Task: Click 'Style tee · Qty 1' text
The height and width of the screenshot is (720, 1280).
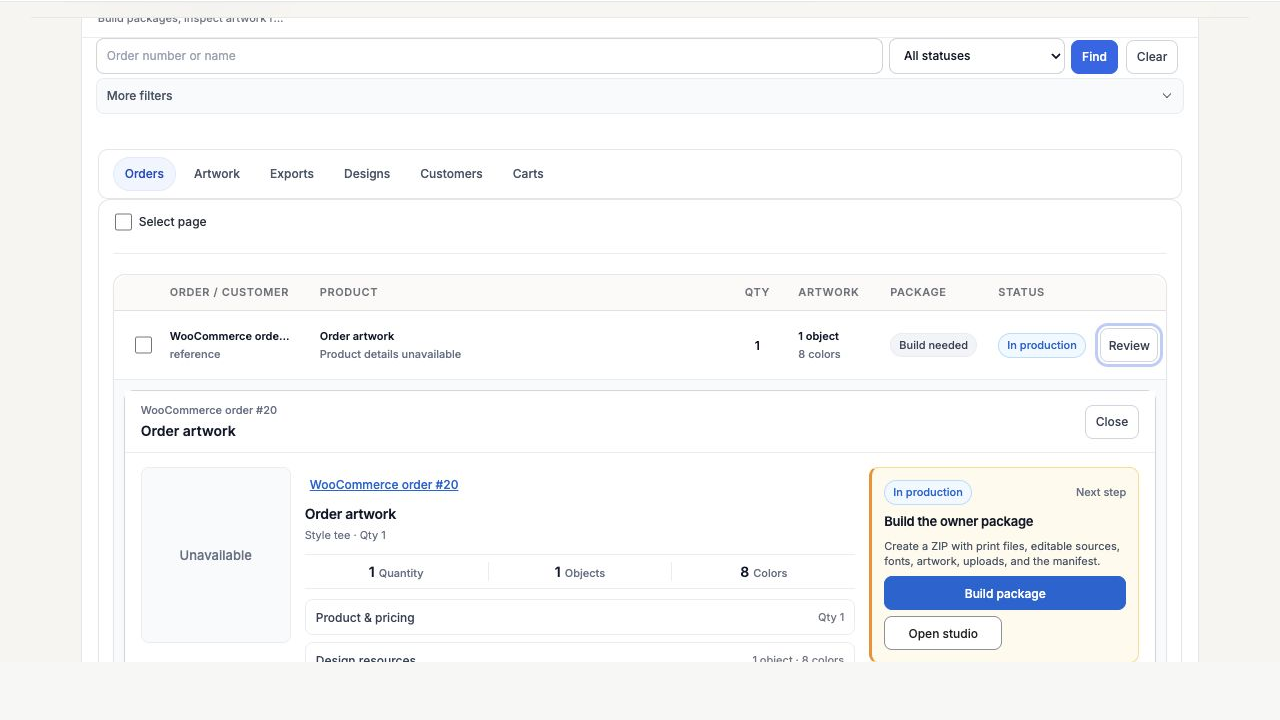Action: click(x=345, y=535)
